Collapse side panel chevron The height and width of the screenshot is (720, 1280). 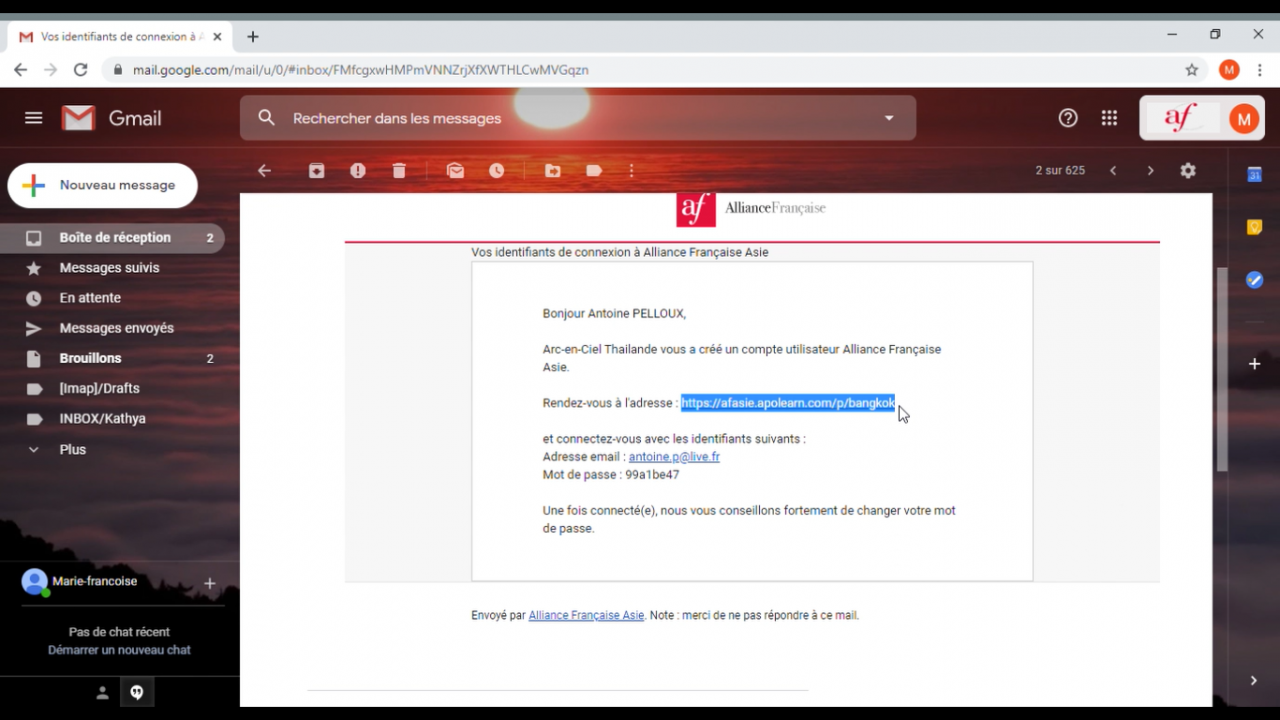coord(1254,681)
